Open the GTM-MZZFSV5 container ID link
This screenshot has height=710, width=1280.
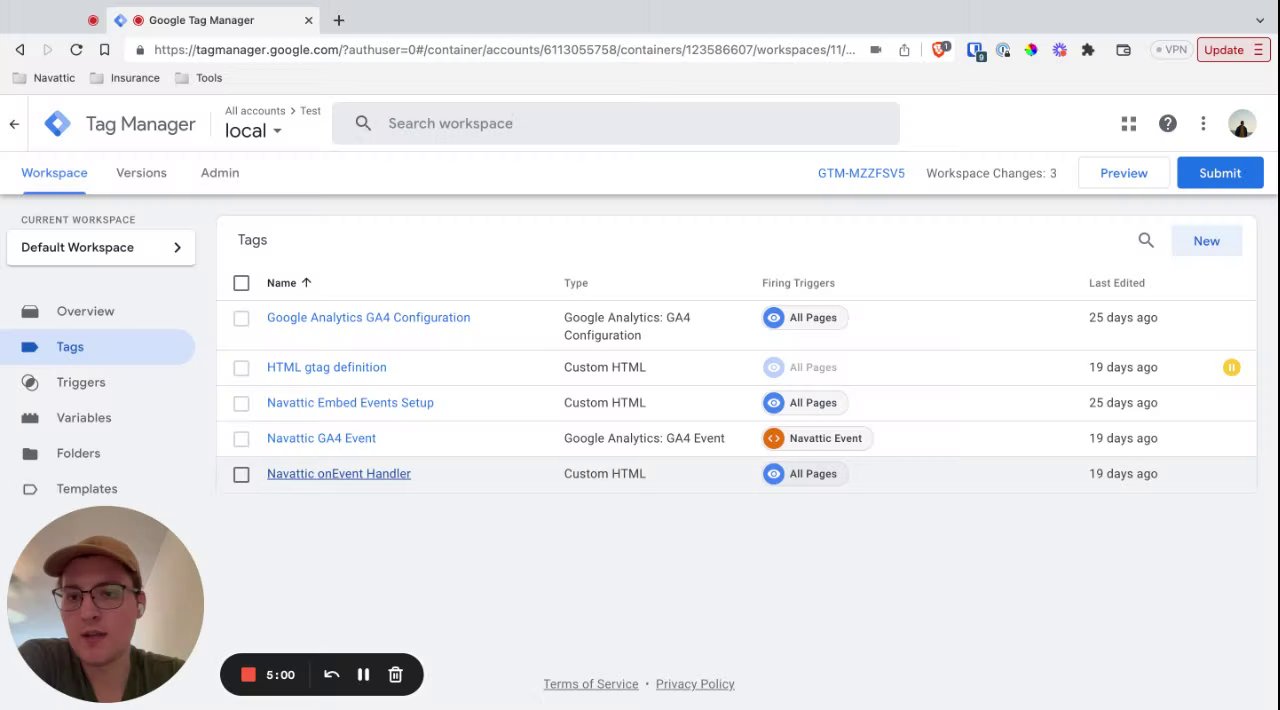coord(861,173)
